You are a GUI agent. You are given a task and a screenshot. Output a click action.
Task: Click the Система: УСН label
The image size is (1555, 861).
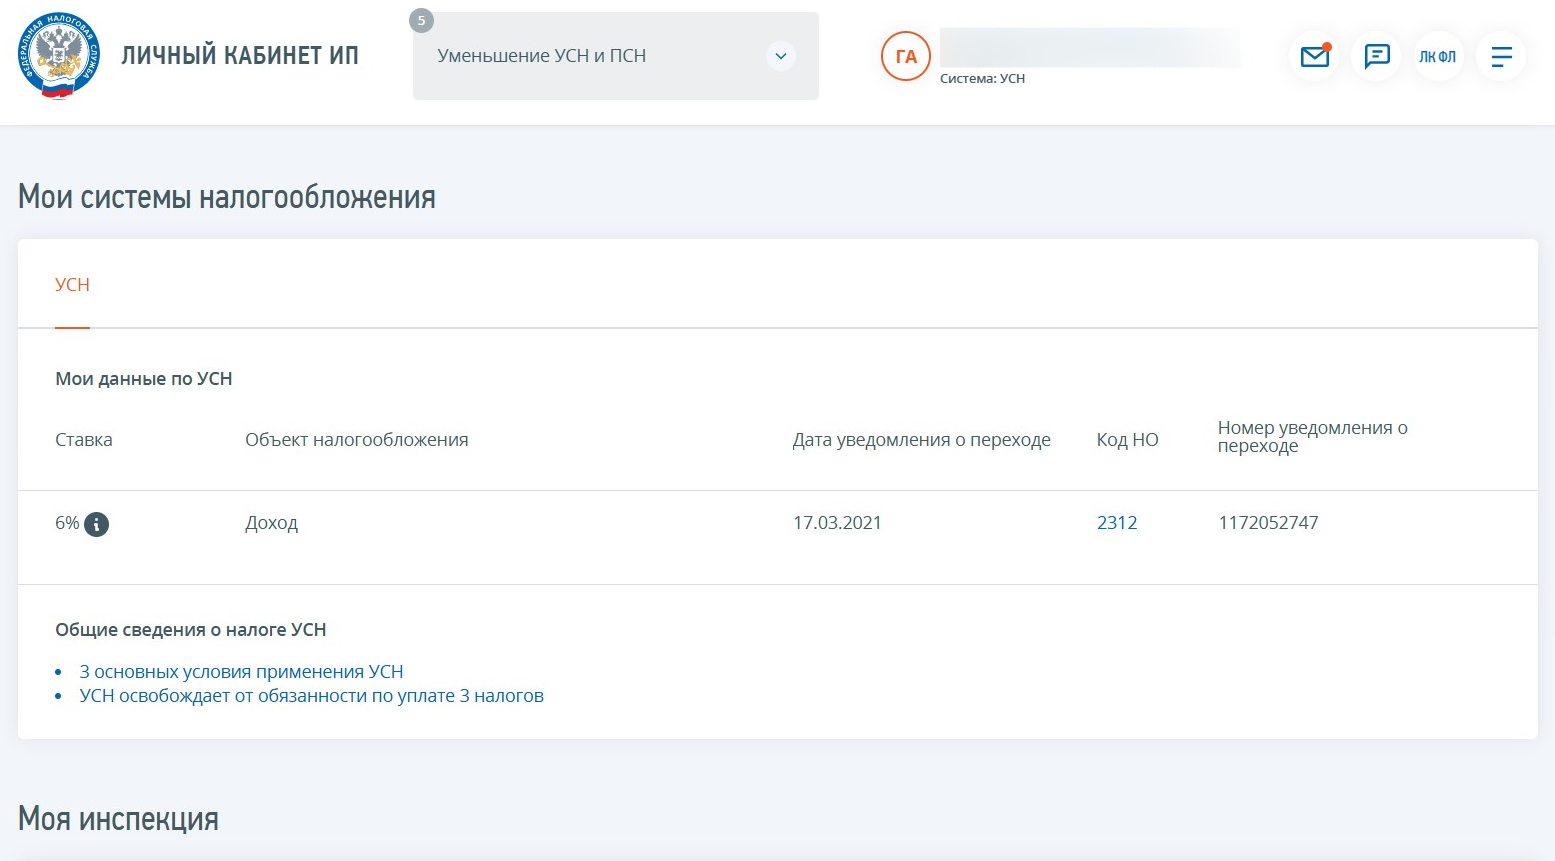[x=982, y=79]
